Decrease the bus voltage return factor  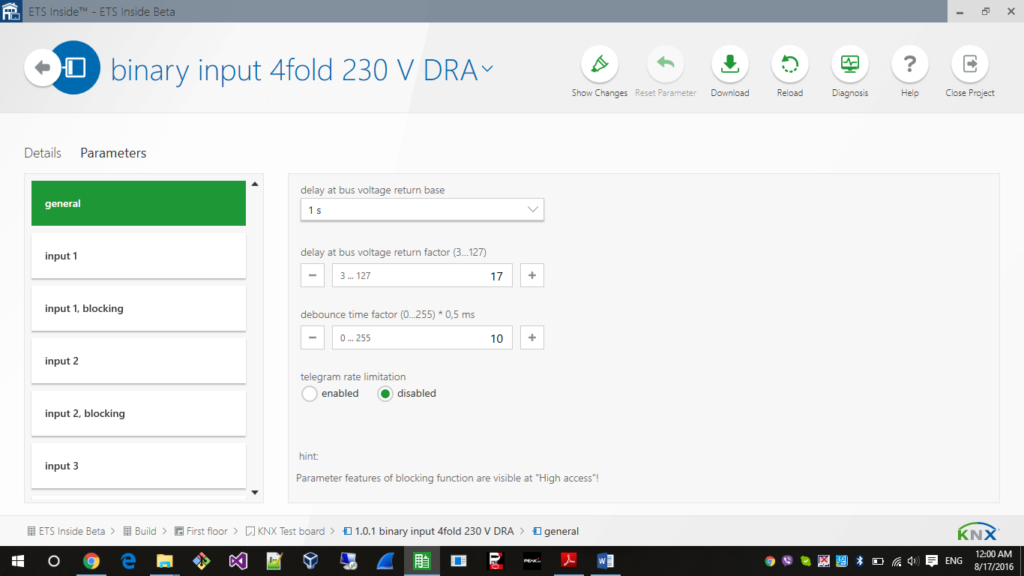click(312, 276)
